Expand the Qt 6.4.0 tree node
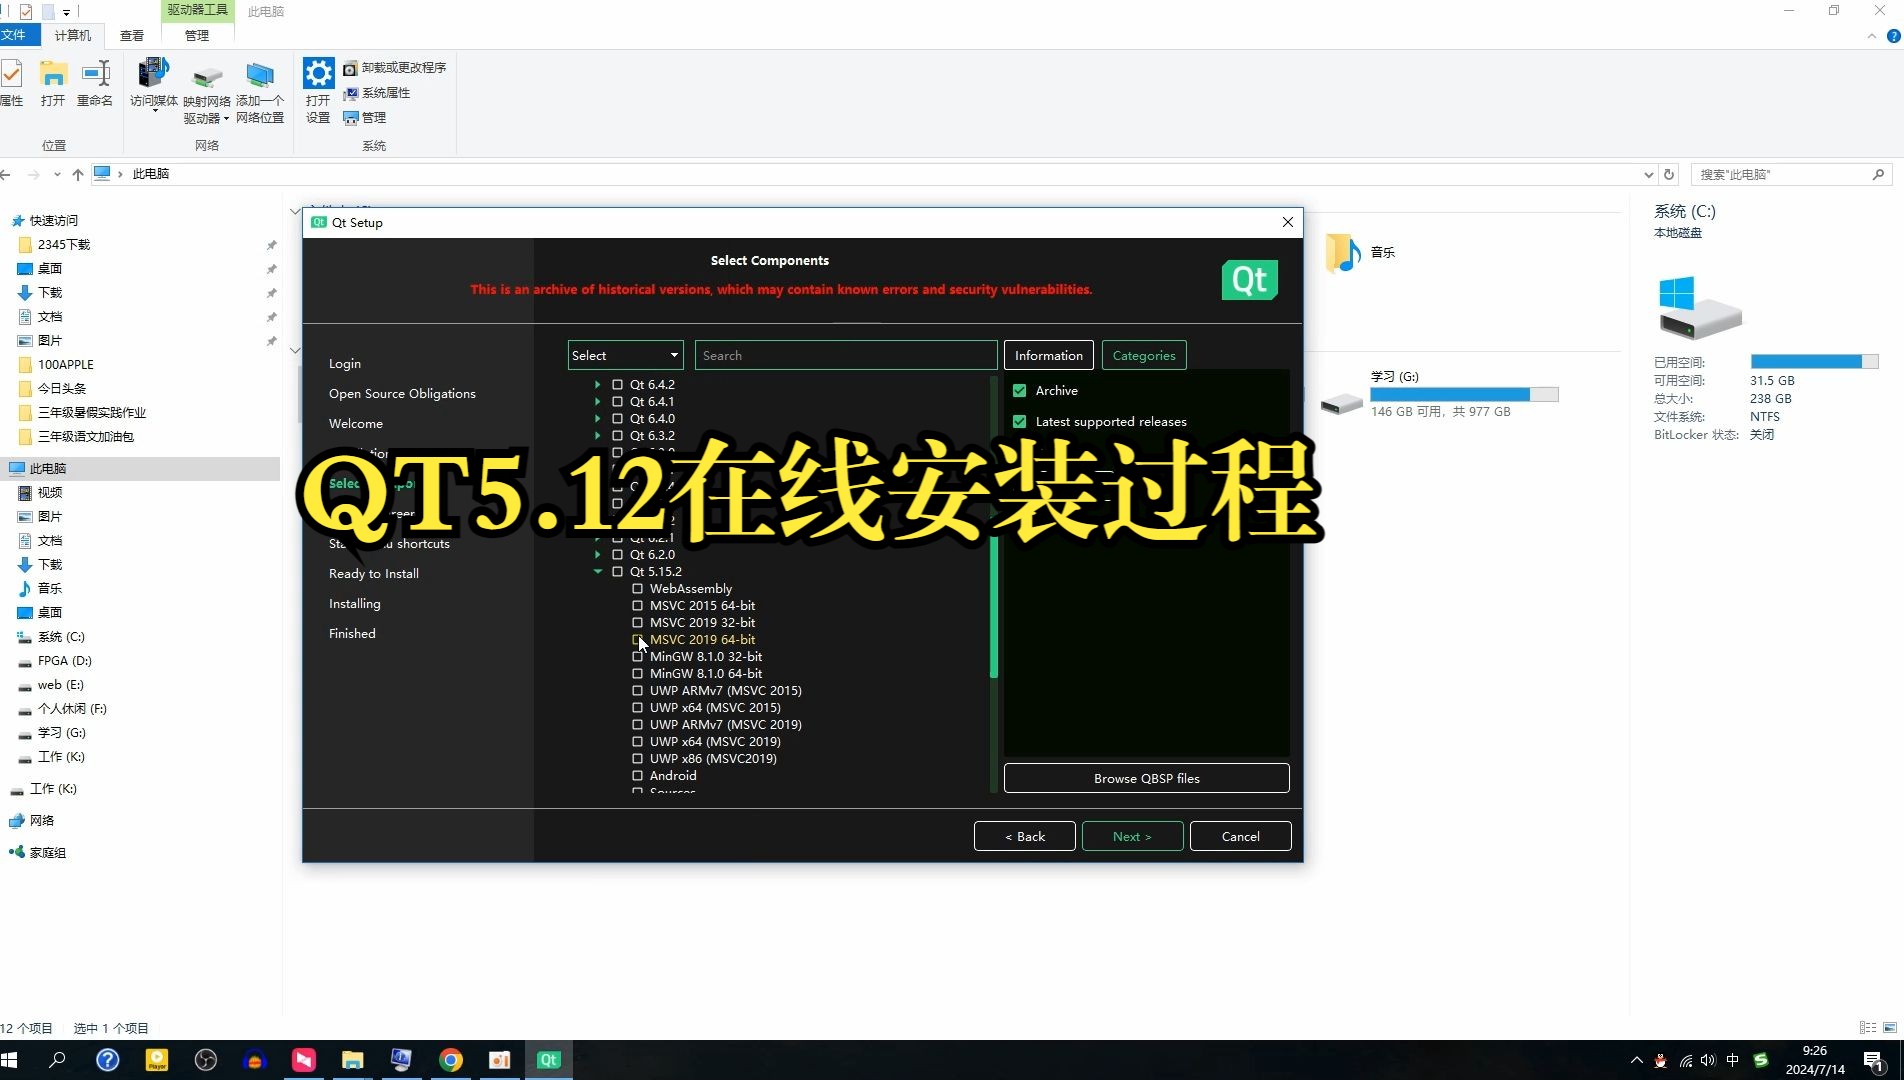 [x=597, y=419]
